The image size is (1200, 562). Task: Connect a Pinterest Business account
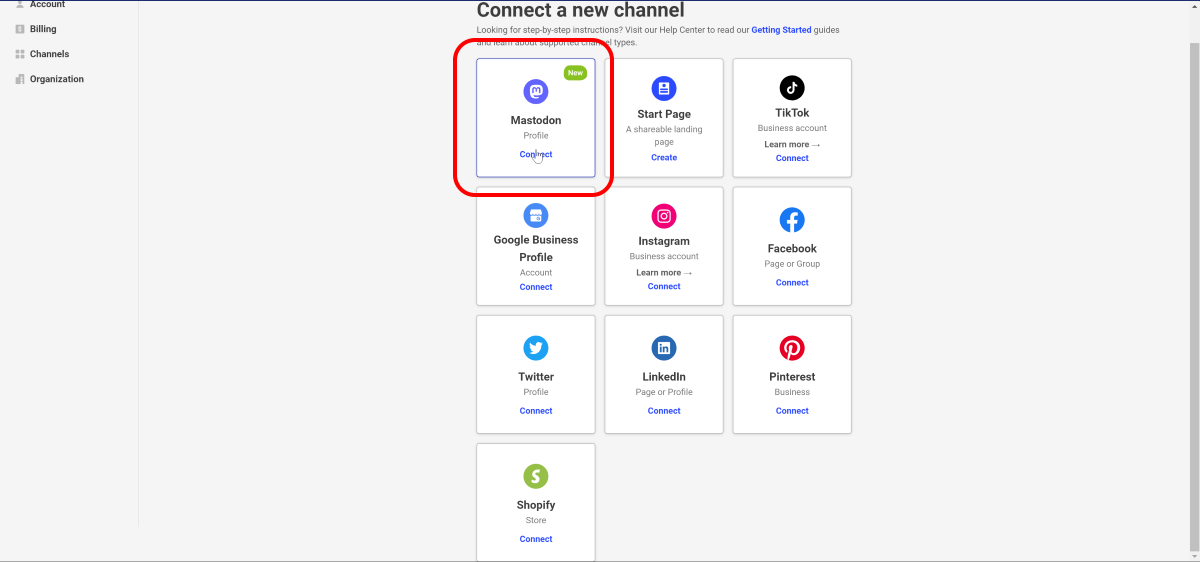(x=792, y=411)
